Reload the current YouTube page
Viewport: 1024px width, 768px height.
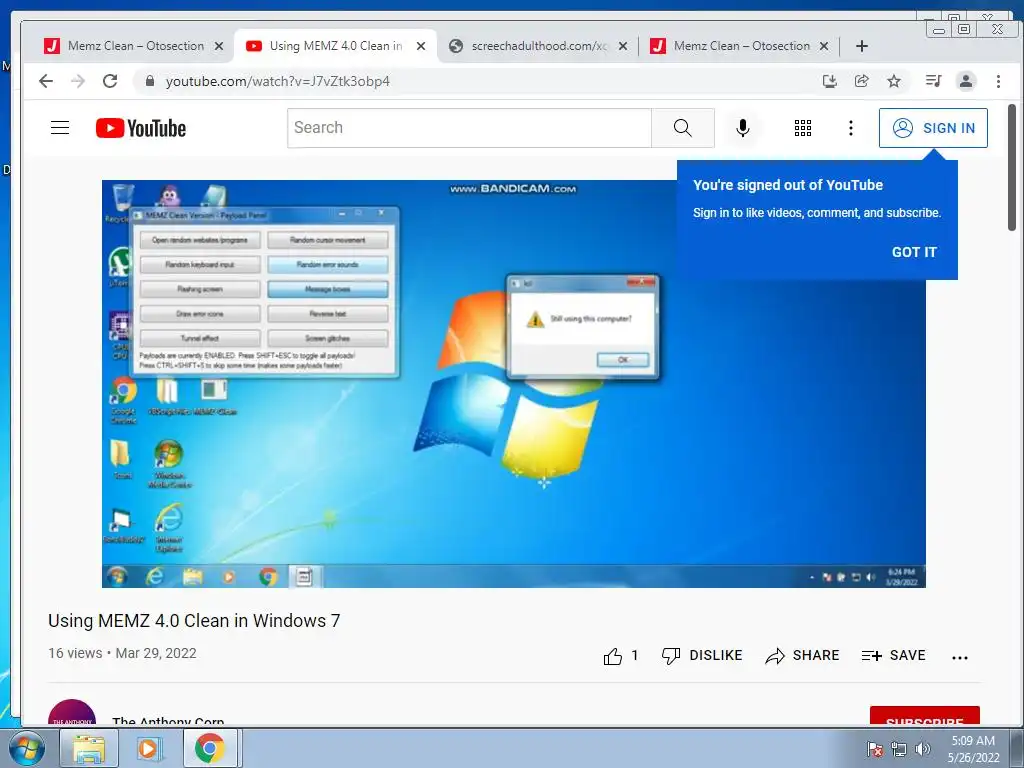[x=110, y=81]
